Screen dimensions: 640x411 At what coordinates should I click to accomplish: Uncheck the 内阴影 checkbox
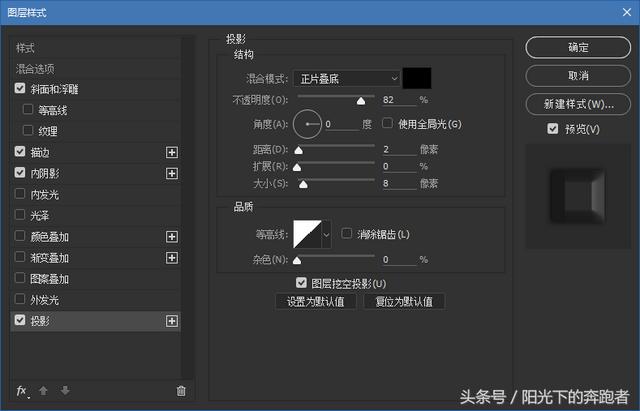(x=20, y=172)
